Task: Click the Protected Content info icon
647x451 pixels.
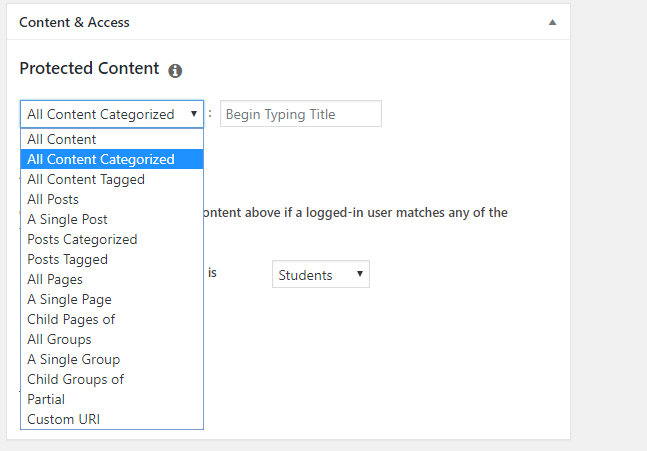Action: pyautogui.click(x=175, y=71)
